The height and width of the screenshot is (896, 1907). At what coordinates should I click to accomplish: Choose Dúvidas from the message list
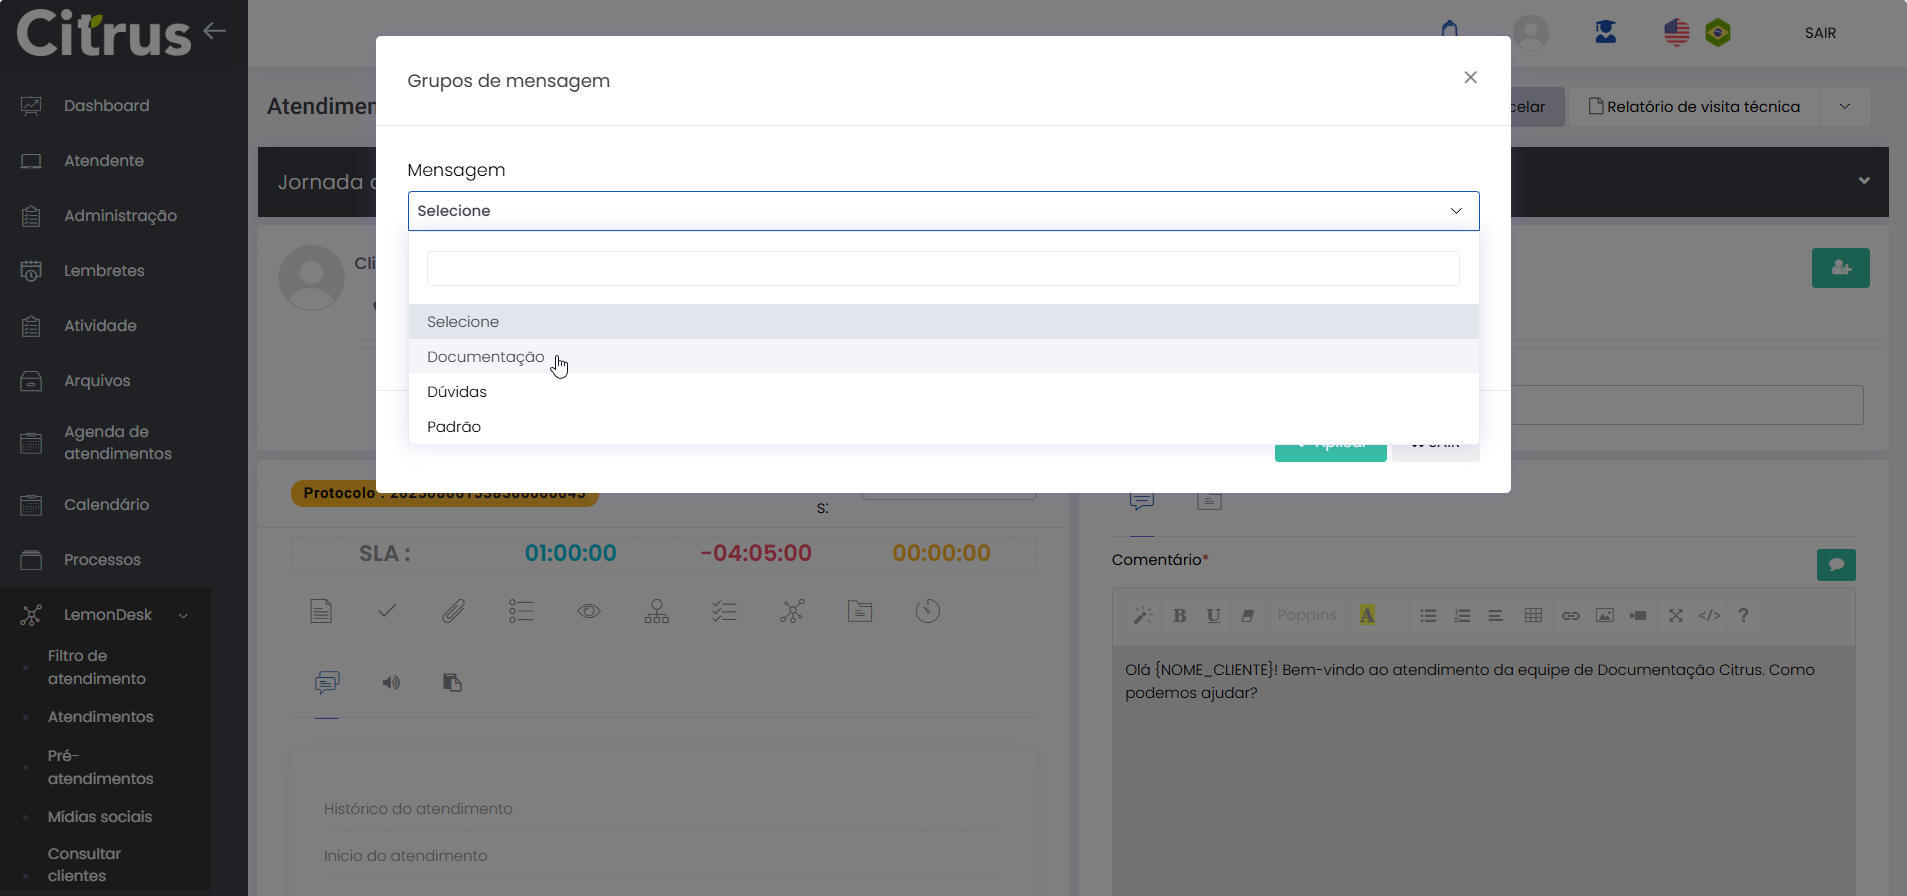pyautogui.click(x=943, y=392)
